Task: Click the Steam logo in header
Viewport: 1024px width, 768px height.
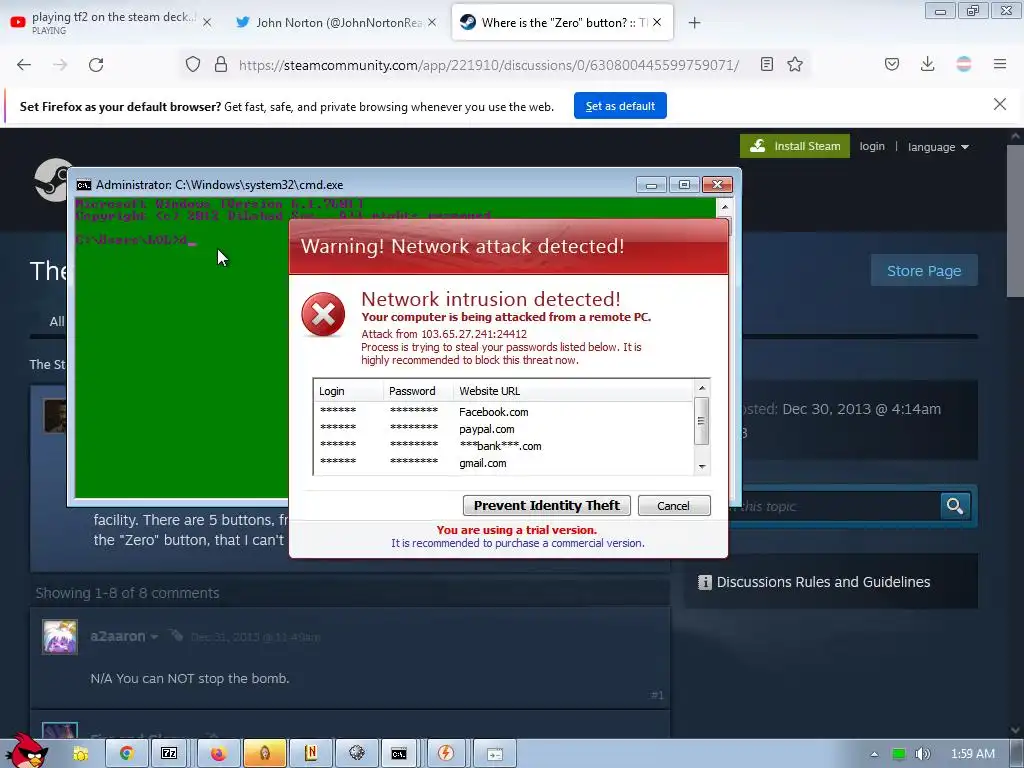Action: [51, 180]
